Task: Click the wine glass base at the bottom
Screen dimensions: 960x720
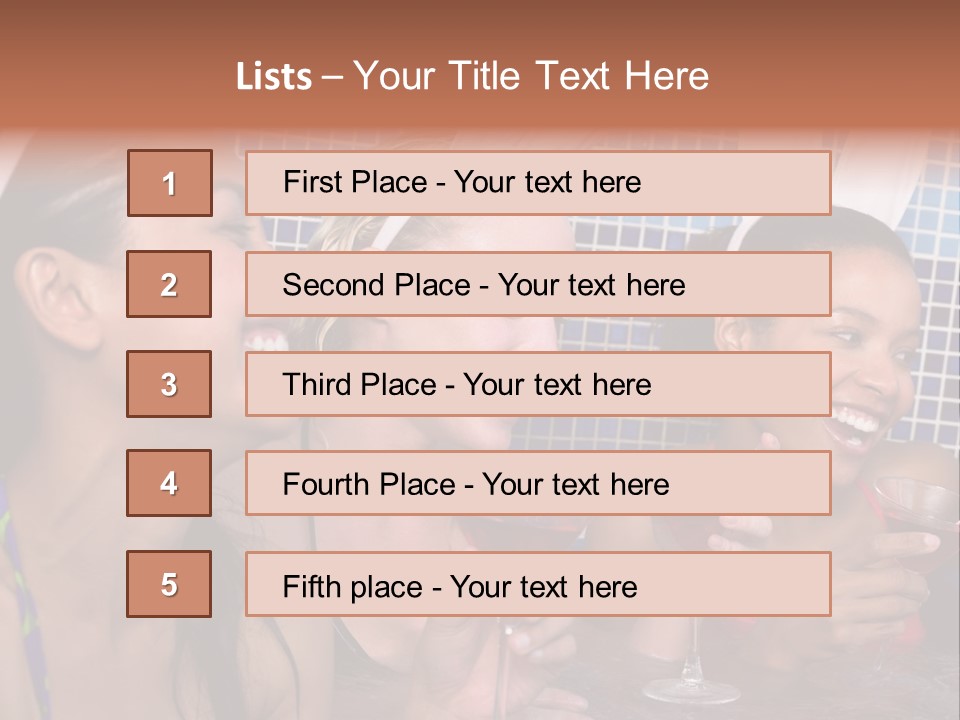Action: pos(691,689)
